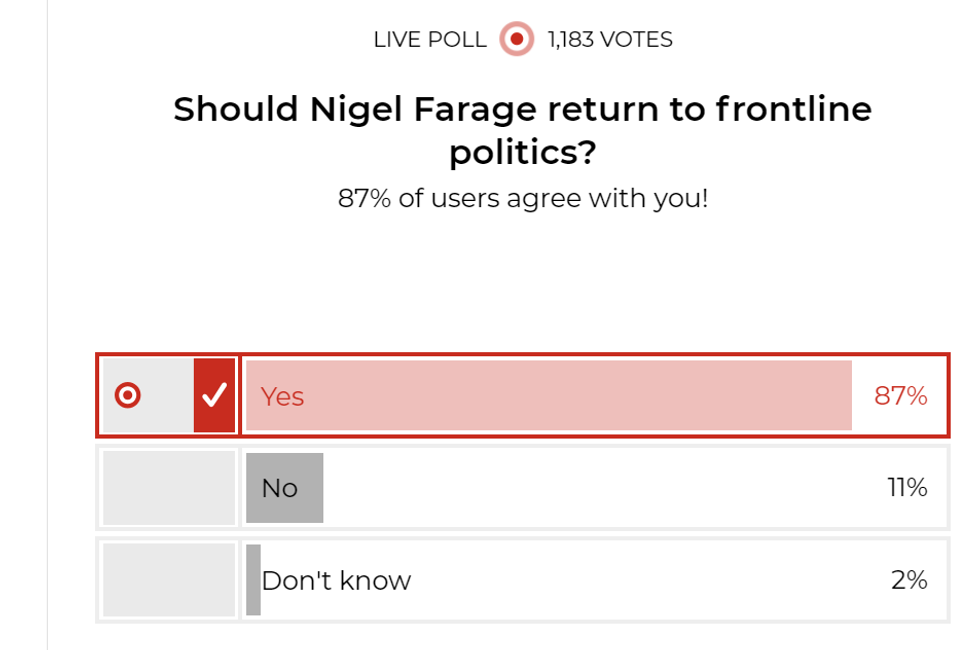The height and width of the screenshot is (650, 980).
Task: Click the "Yes" option text label
Action: 281,396
